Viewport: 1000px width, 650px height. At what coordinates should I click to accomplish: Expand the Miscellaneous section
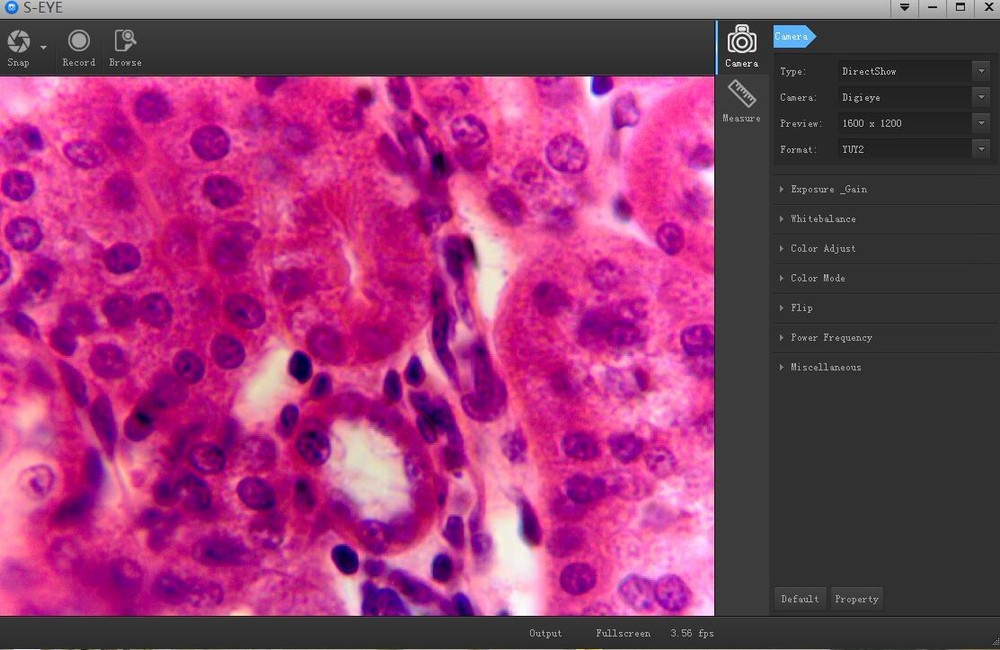pos(825,368)
